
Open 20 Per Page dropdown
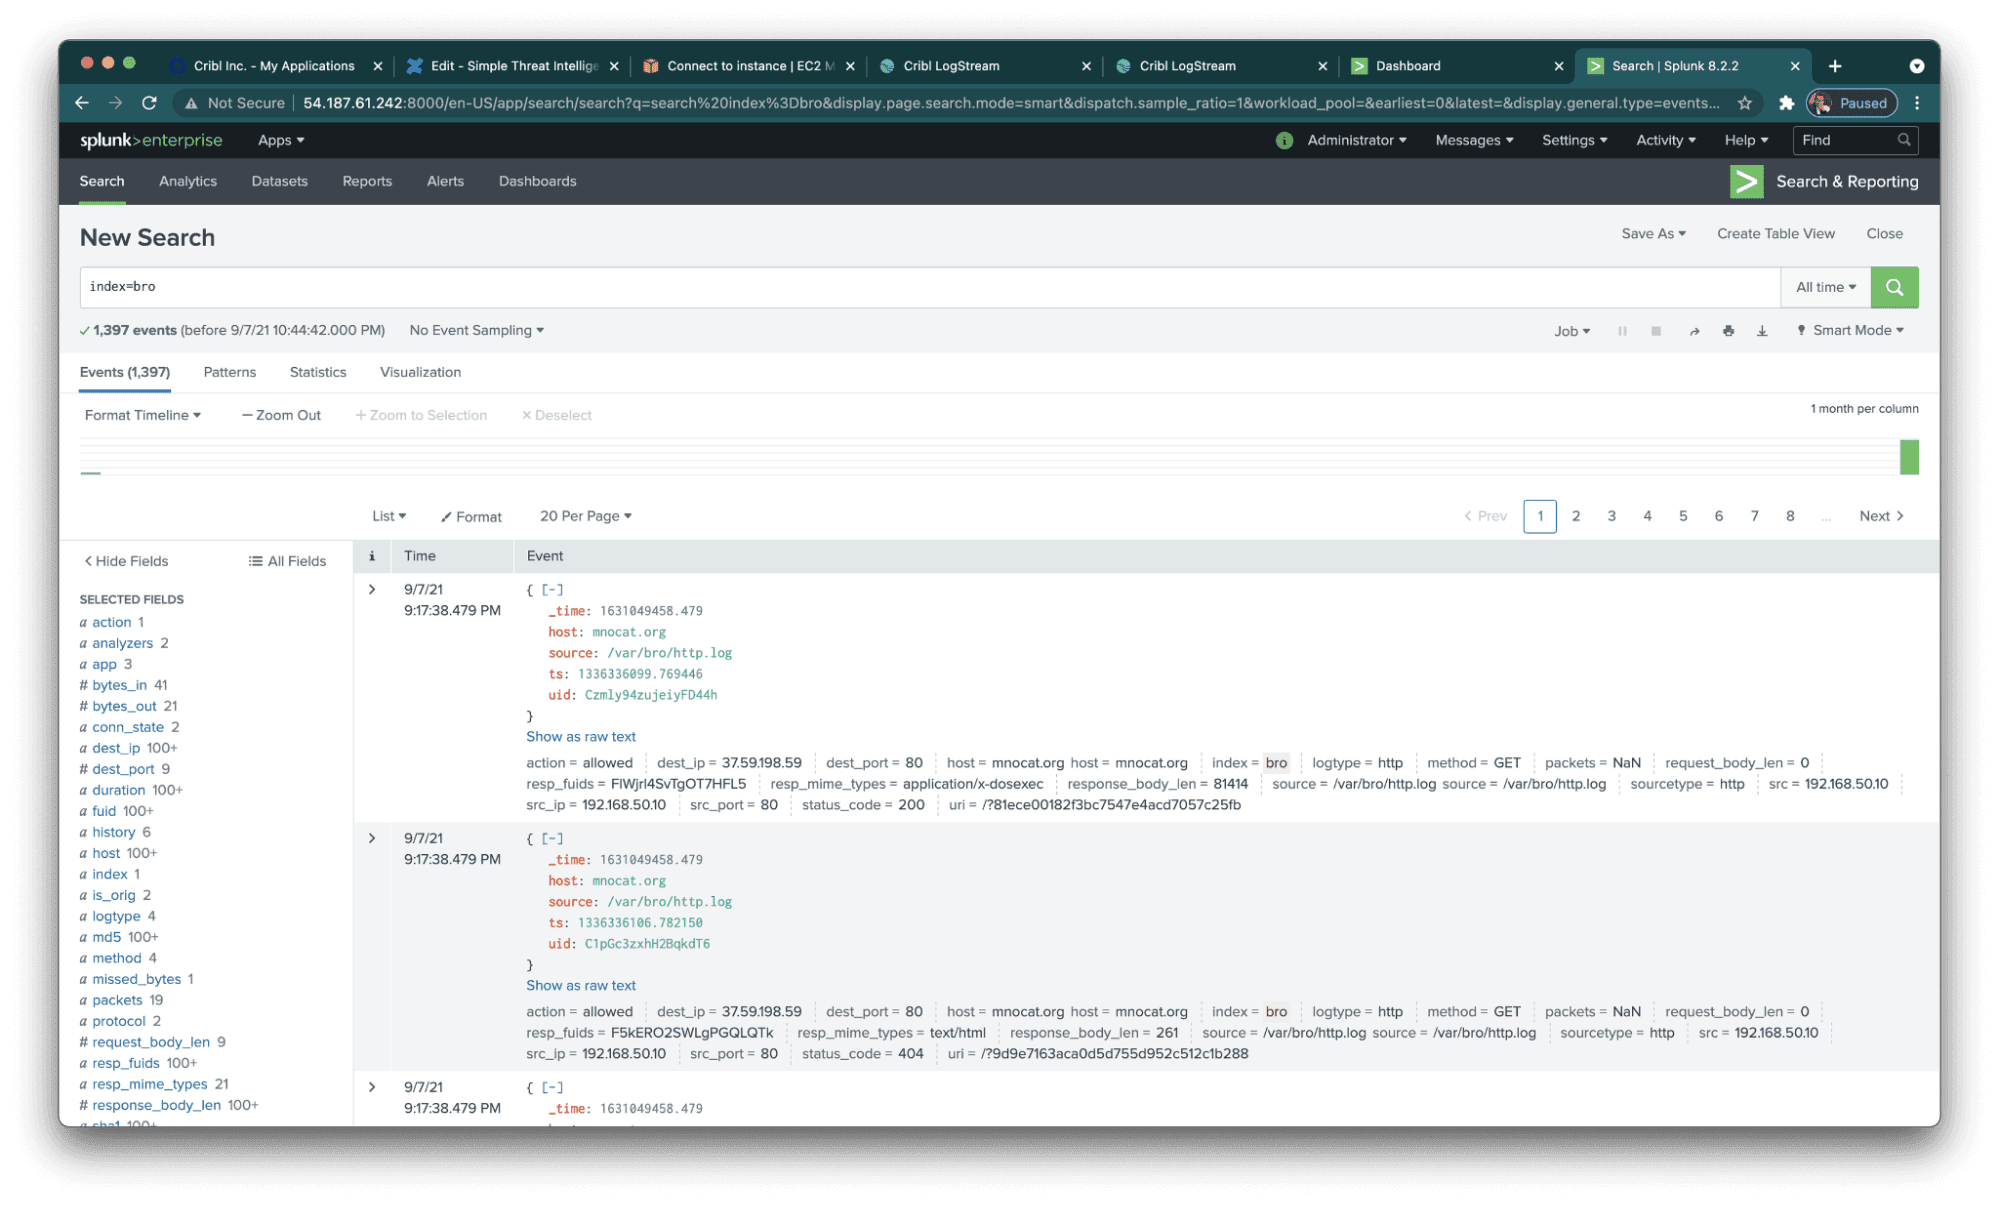click(585, 516)
